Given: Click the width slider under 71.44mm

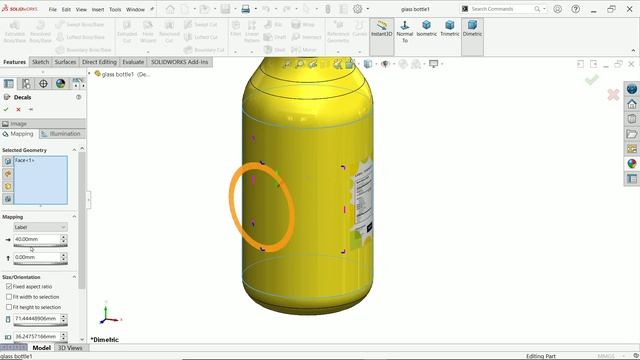Looking at the screenshot, I should pos(40,325).
